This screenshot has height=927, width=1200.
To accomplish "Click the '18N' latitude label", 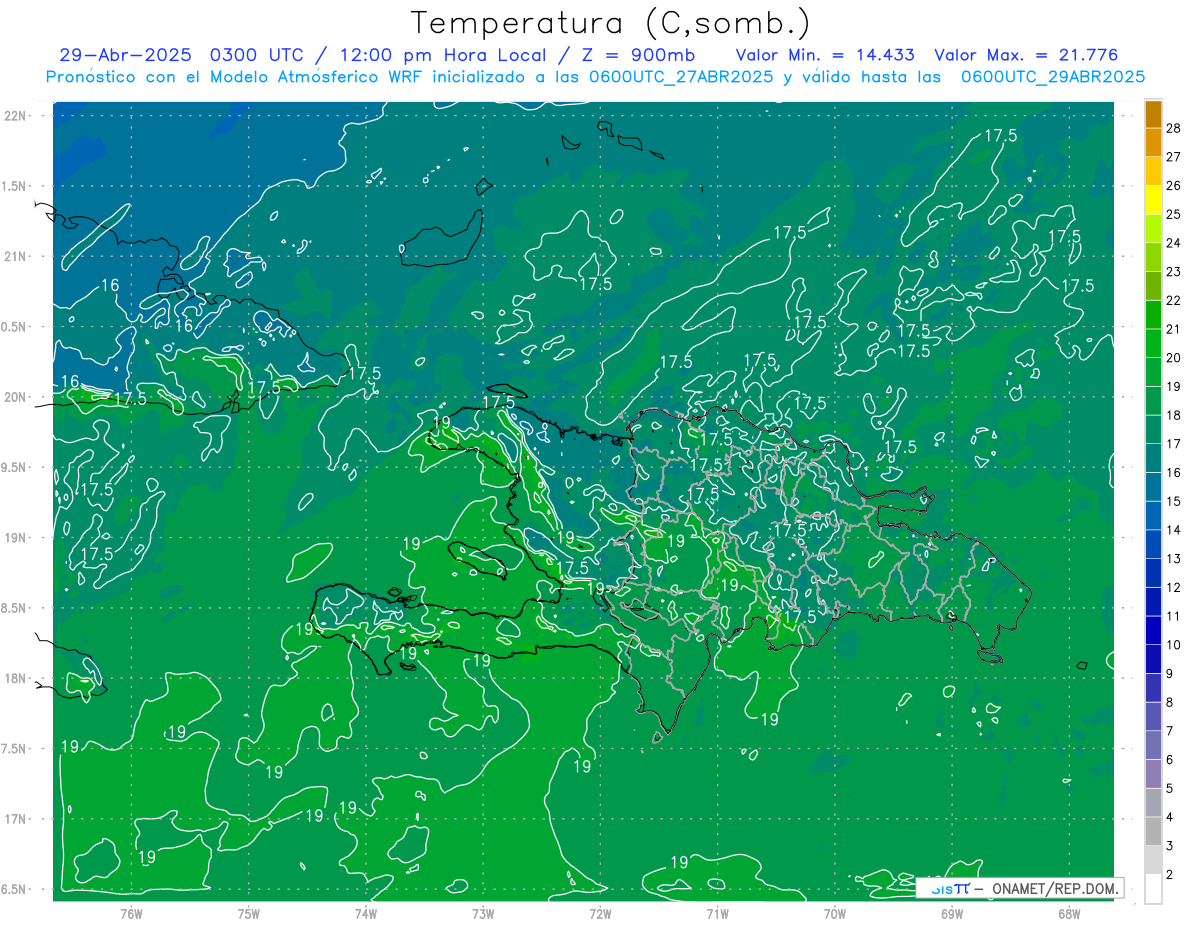I will coord(15,678).
